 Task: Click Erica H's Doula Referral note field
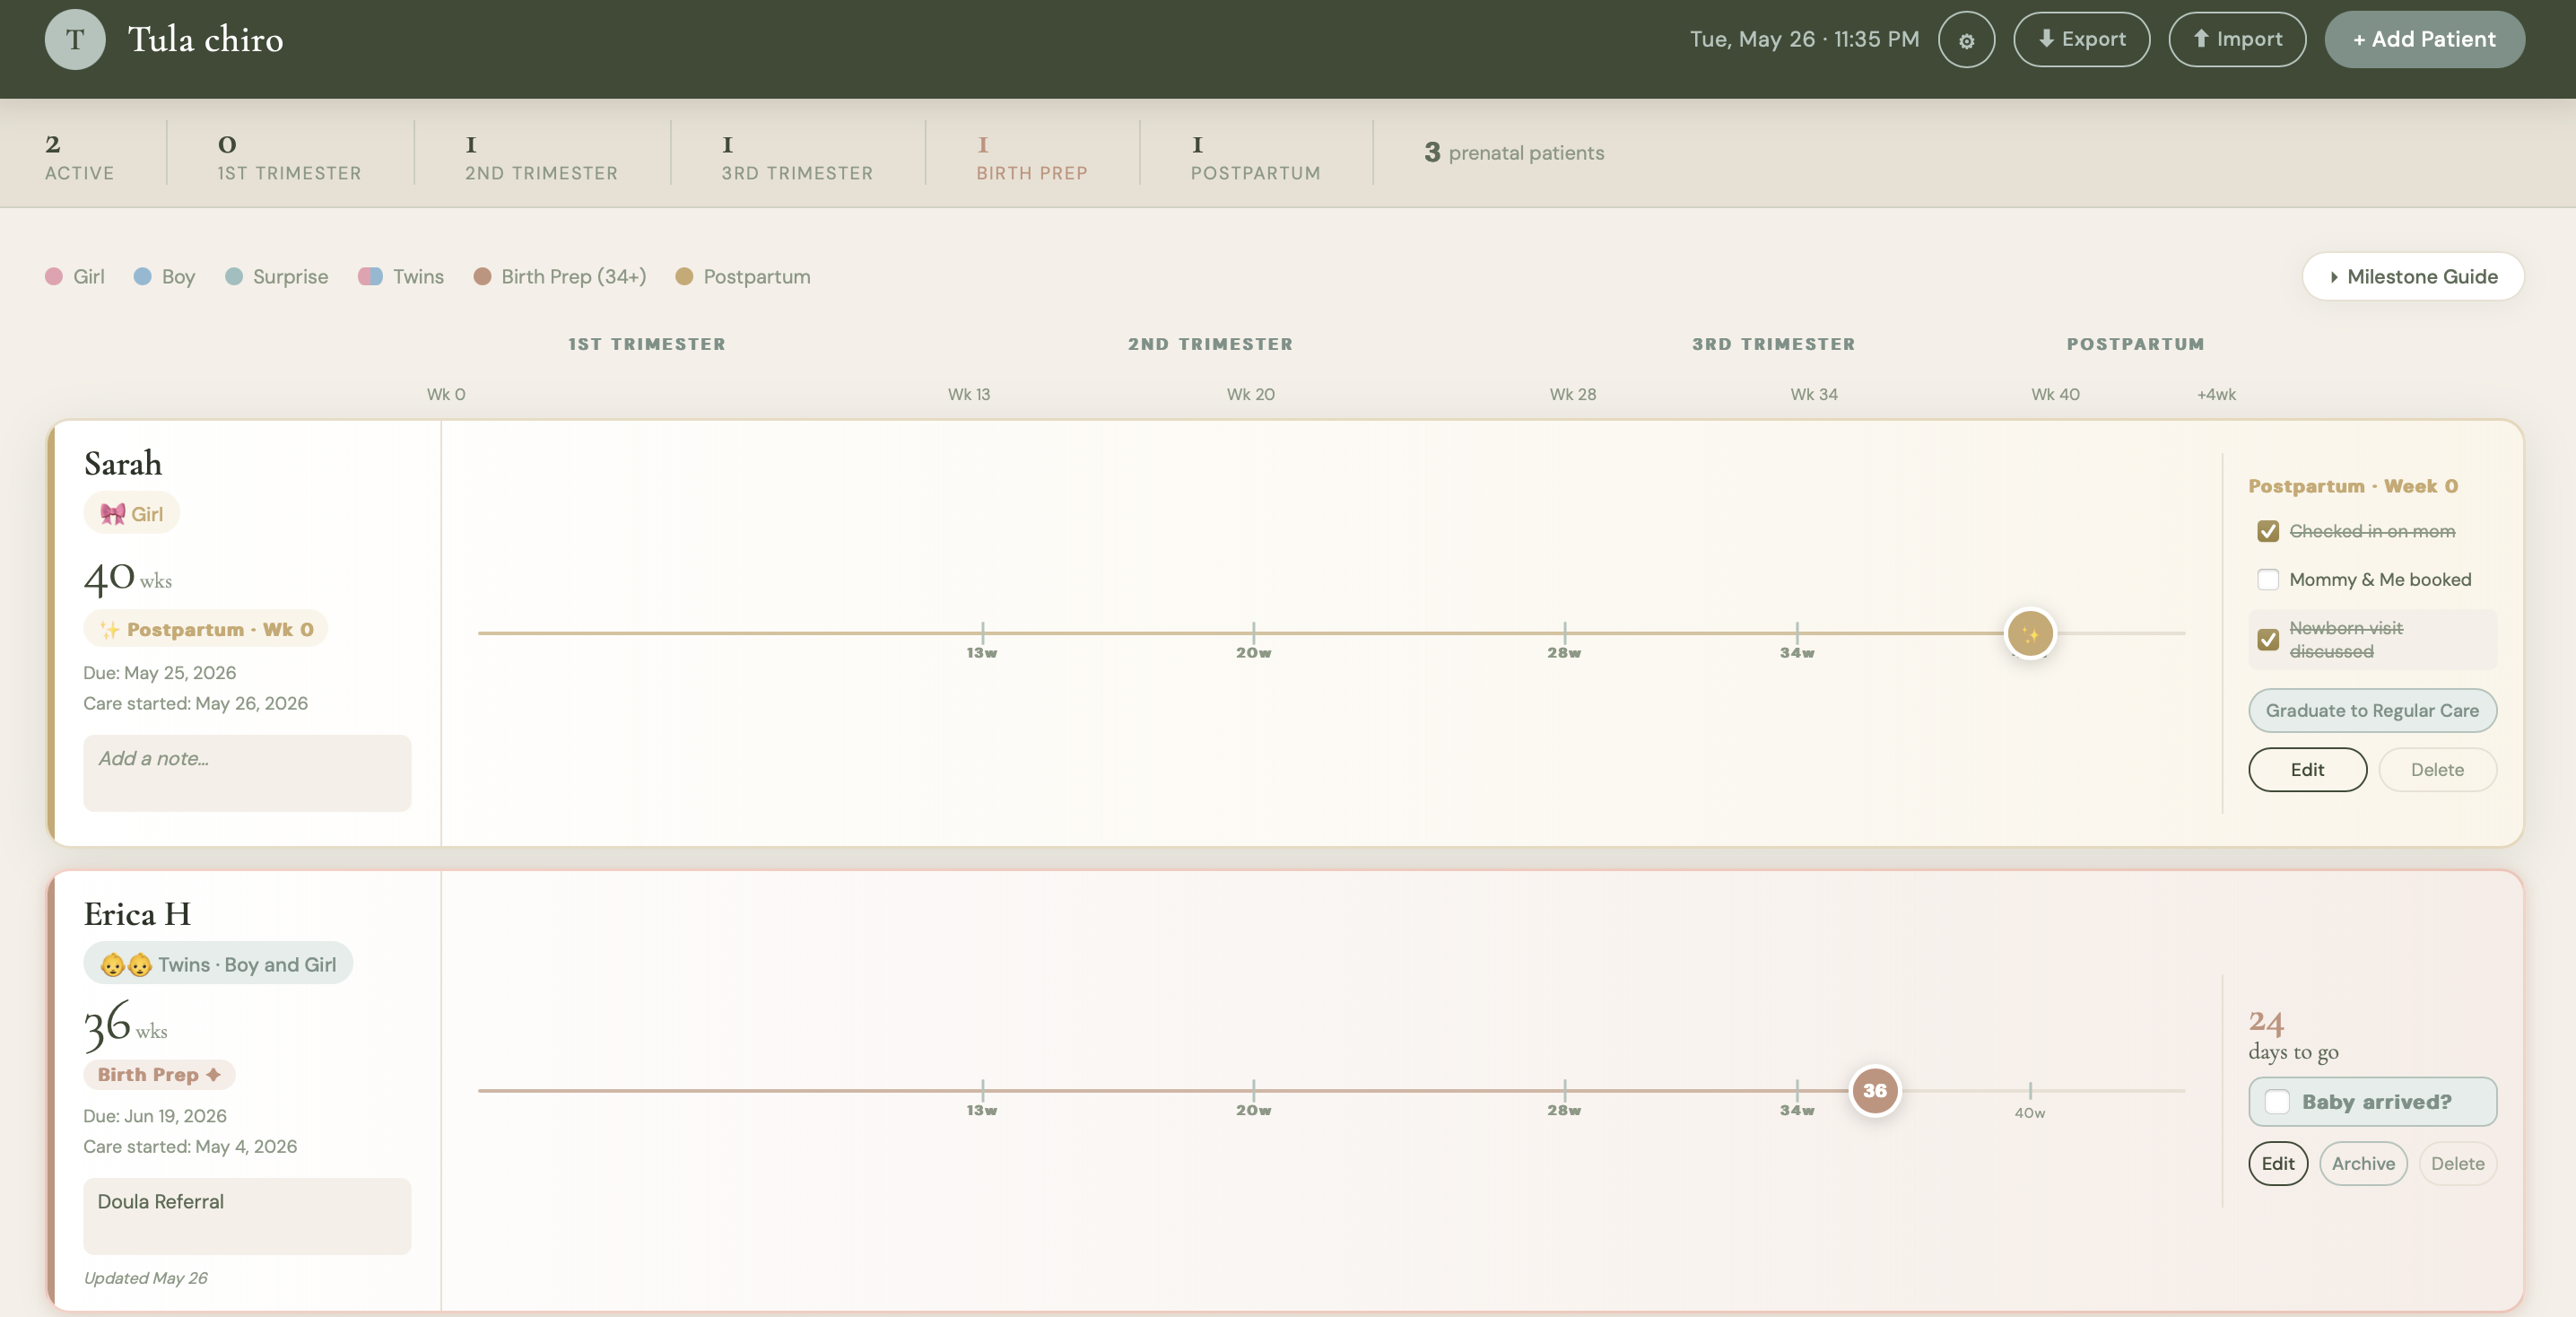[247, 1217]
